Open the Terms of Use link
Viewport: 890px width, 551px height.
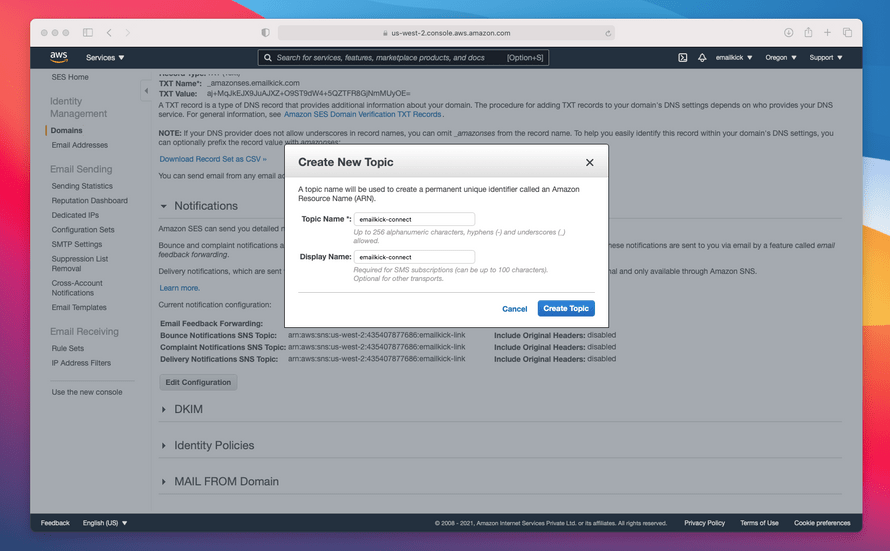point(759,523)
